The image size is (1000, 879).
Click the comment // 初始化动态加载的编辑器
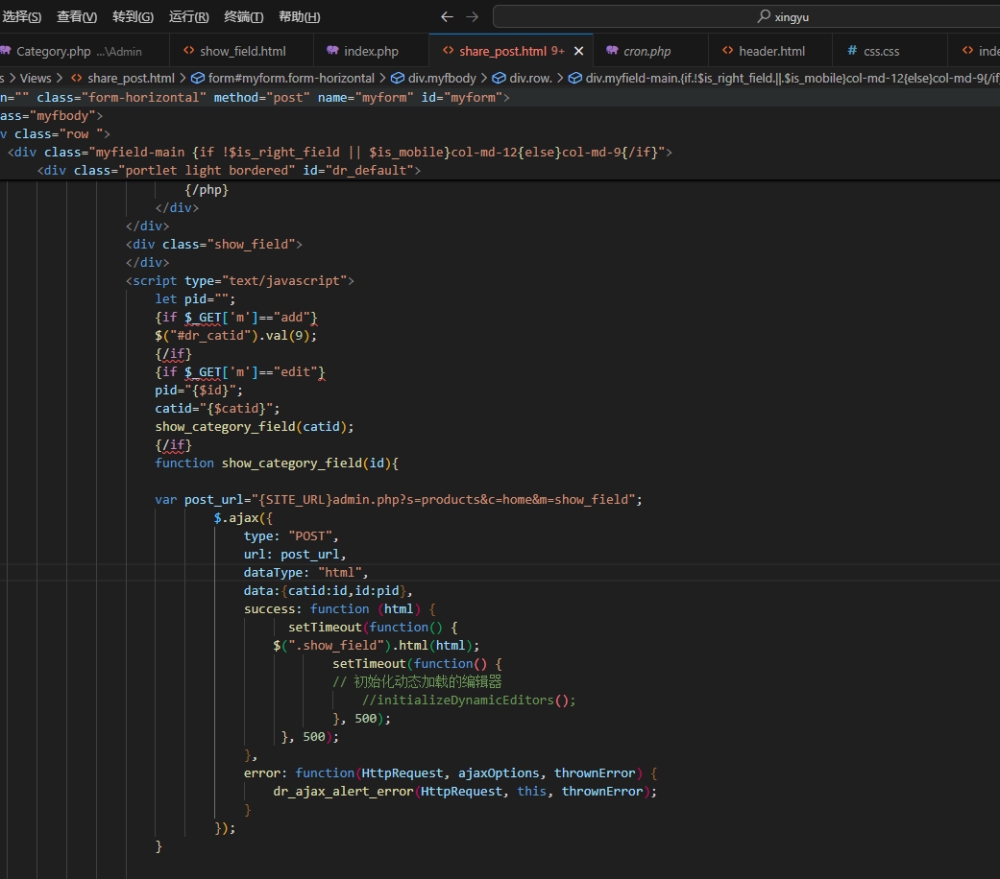point(417,682)
